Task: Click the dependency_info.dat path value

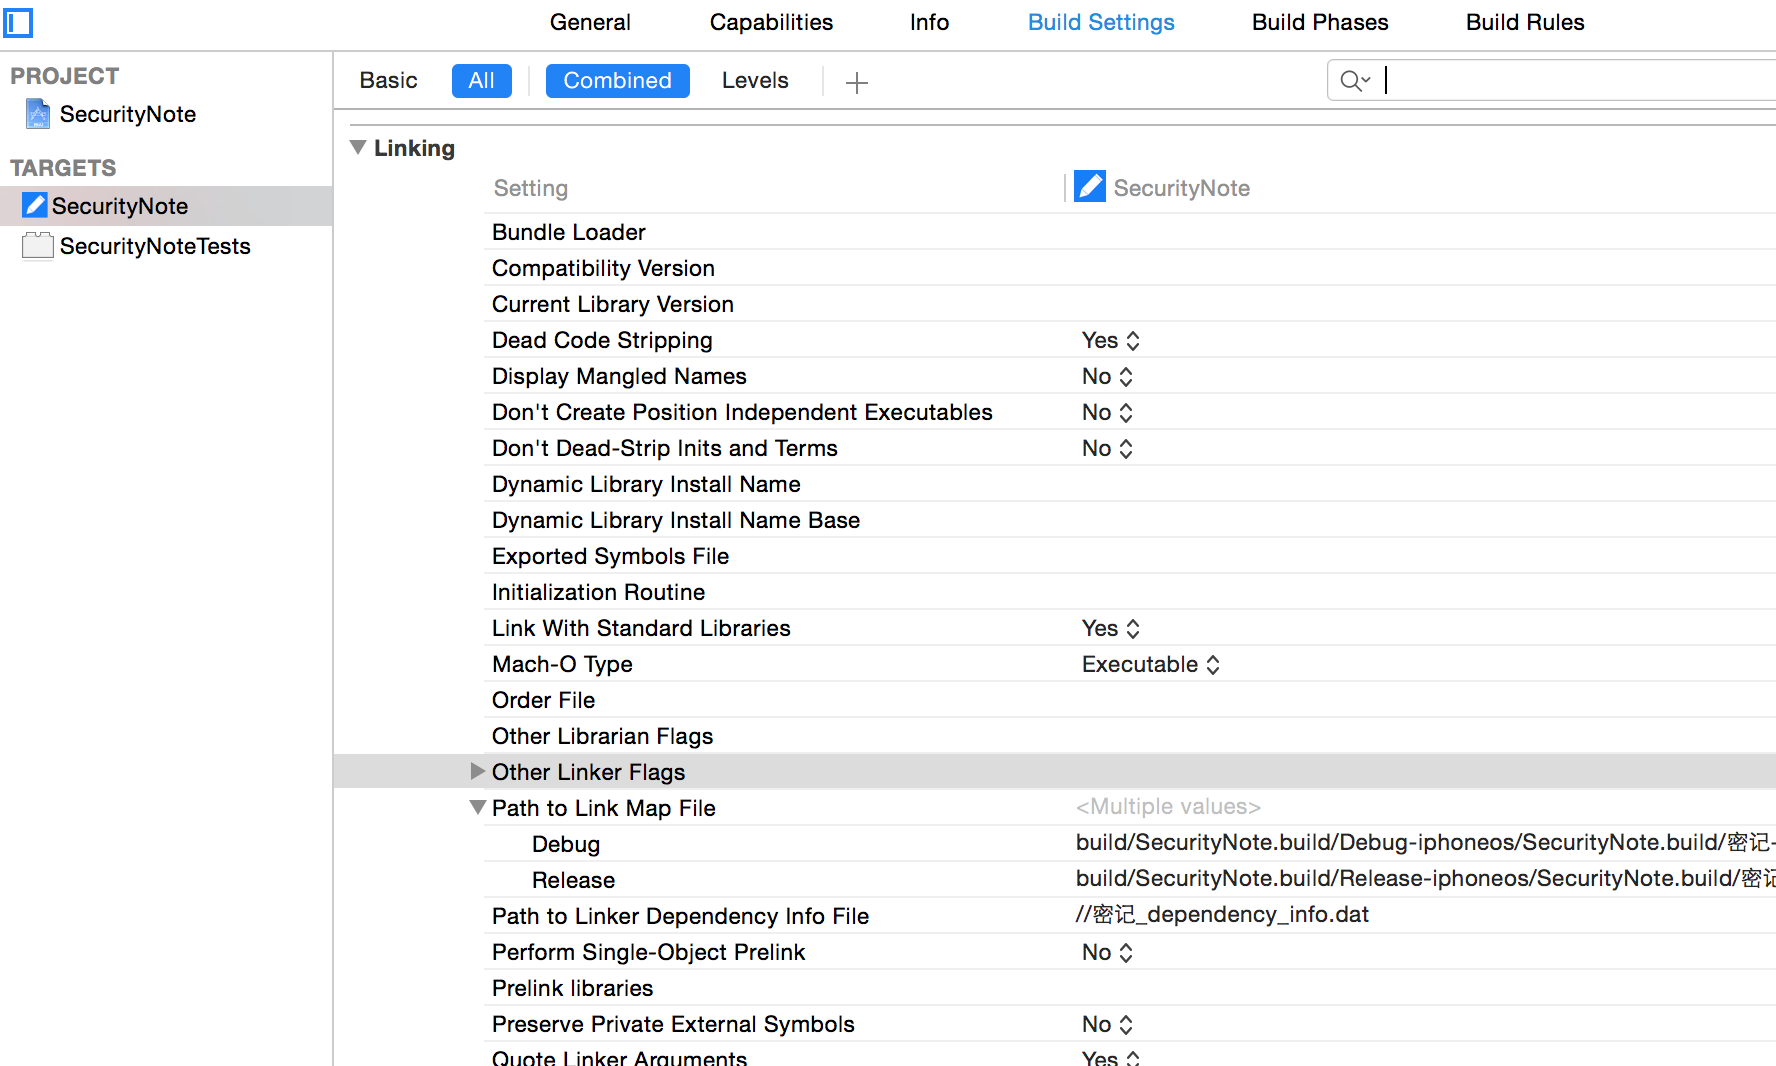Action: pos(1222,915)
